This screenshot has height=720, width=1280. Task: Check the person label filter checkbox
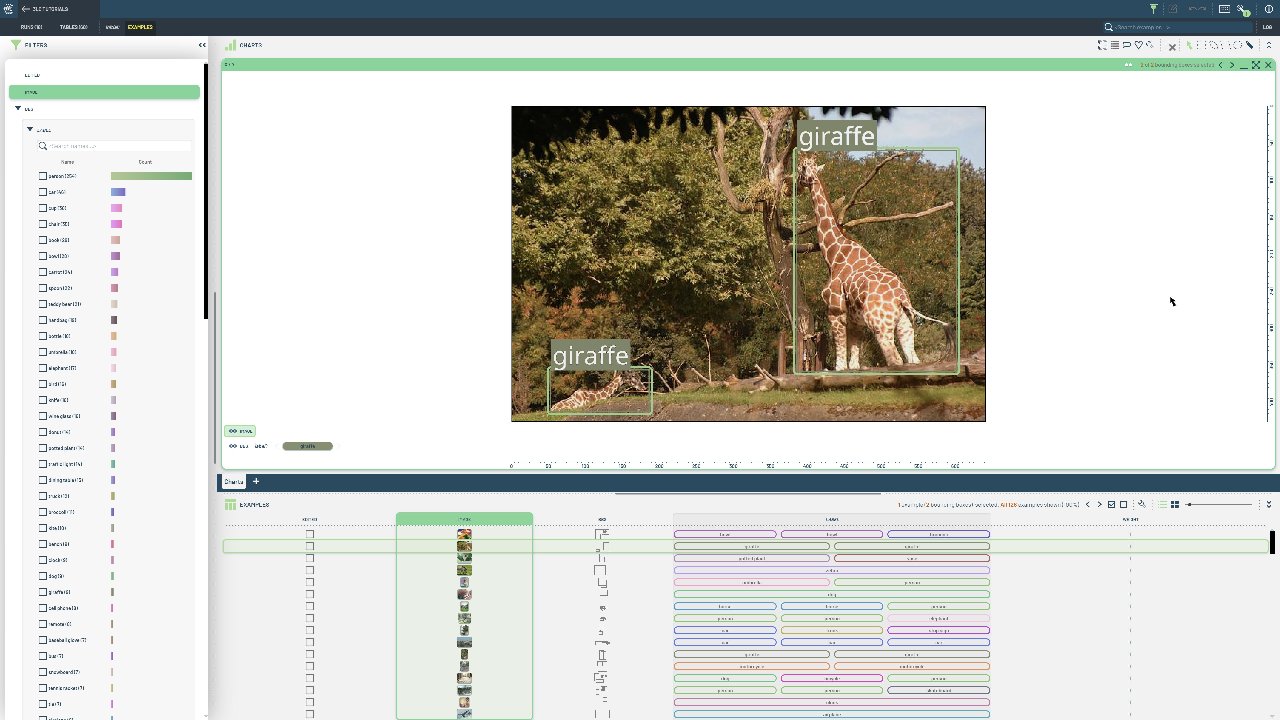(x=43, y=176)
